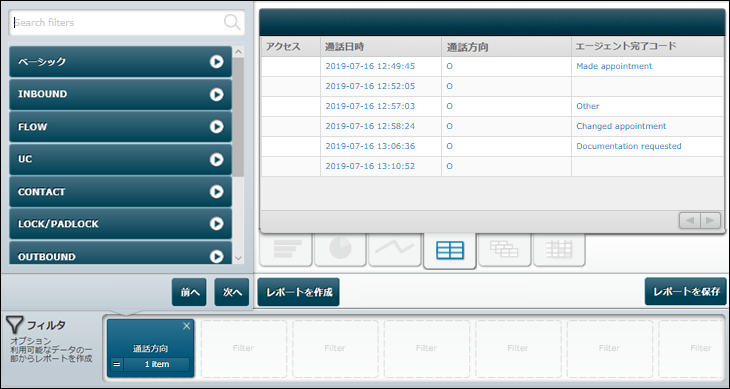Select the bar chart view icon
Viewport: 730px width, 389px height.
pos(285,249)
